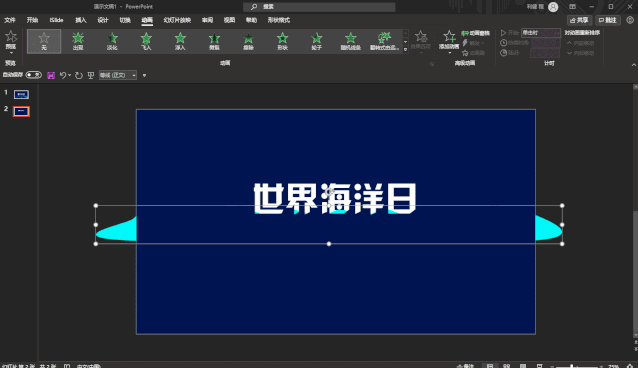Open the 帮助 (Help) tab
The image size is (638, 368).
[251, 20]
